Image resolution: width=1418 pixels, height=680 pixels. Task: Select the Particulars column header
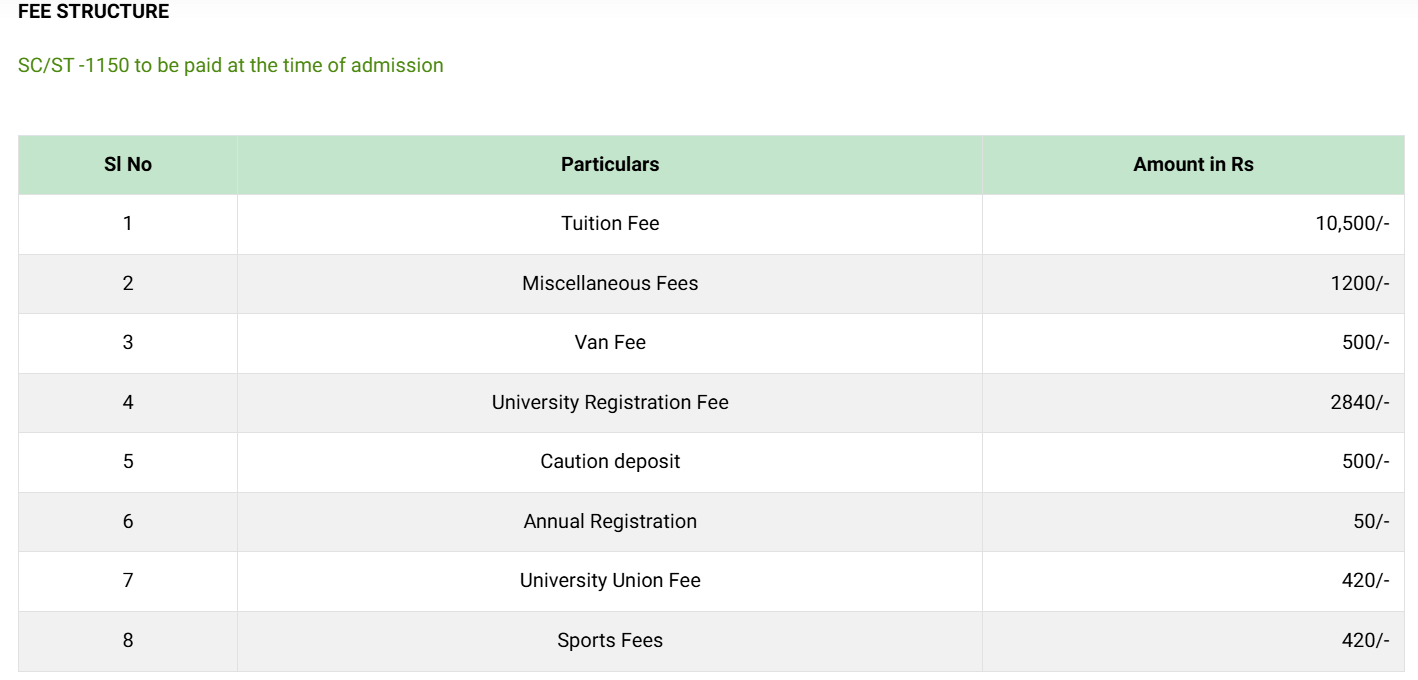coord(610,165)
